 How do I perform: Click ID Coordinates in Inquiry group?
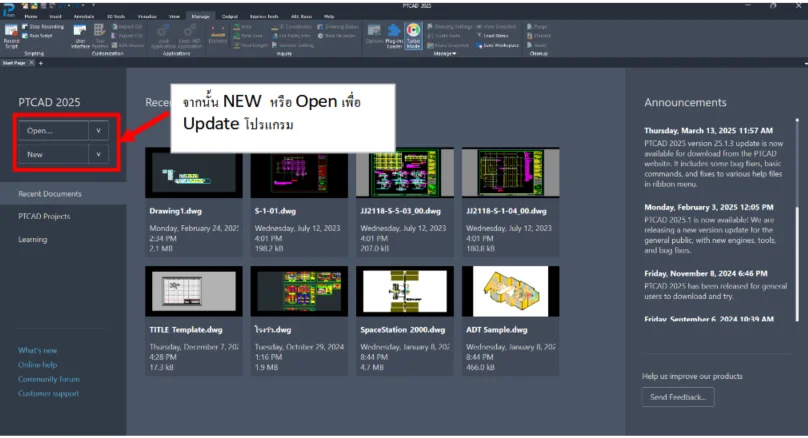pos(292,27)
